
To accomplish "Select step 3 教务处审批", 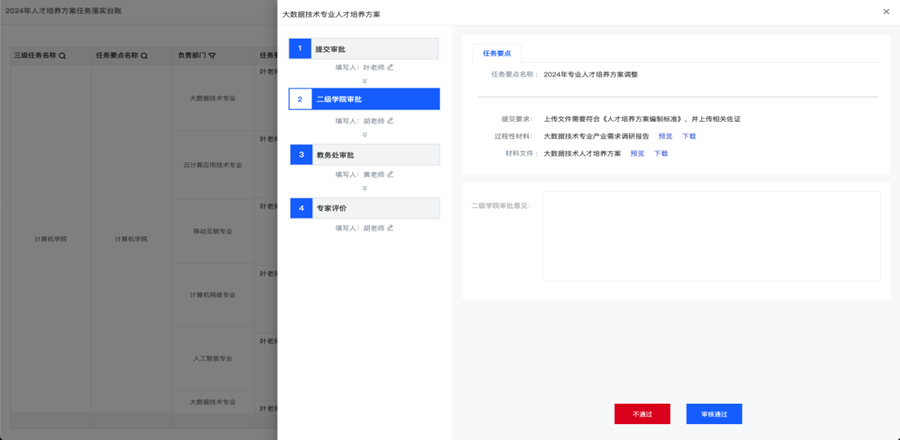I will (x=364, y=155).
